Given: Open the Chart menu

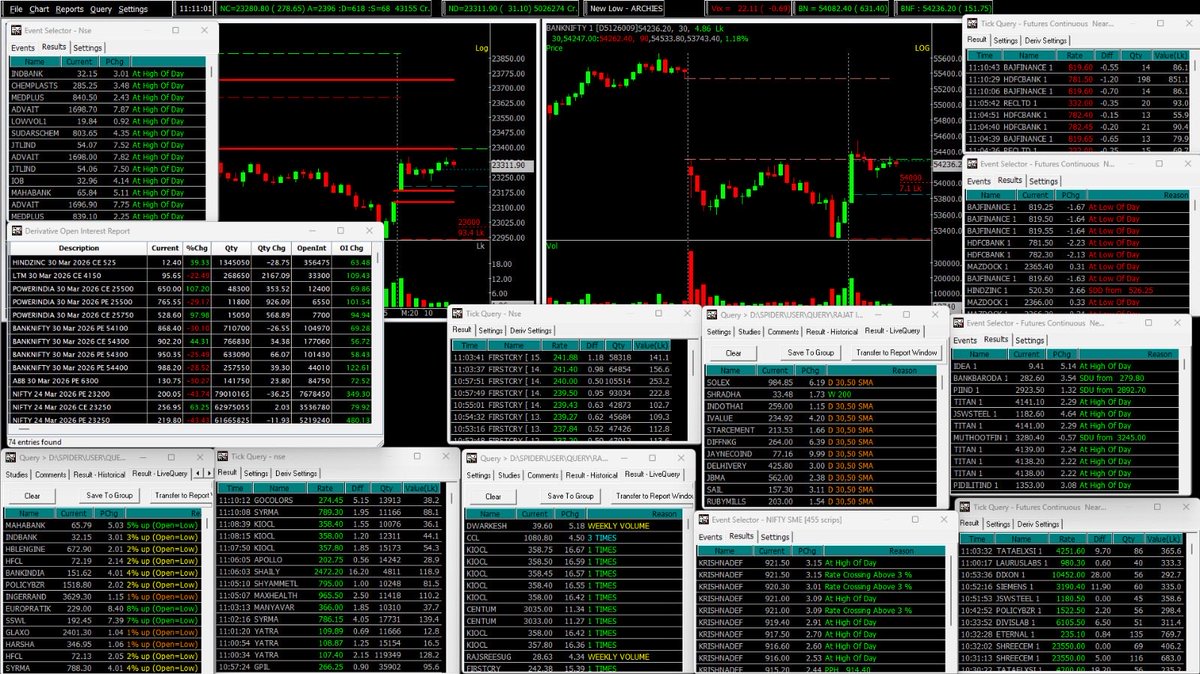Looking at the screenshot, I should click(x=39, y=8).
